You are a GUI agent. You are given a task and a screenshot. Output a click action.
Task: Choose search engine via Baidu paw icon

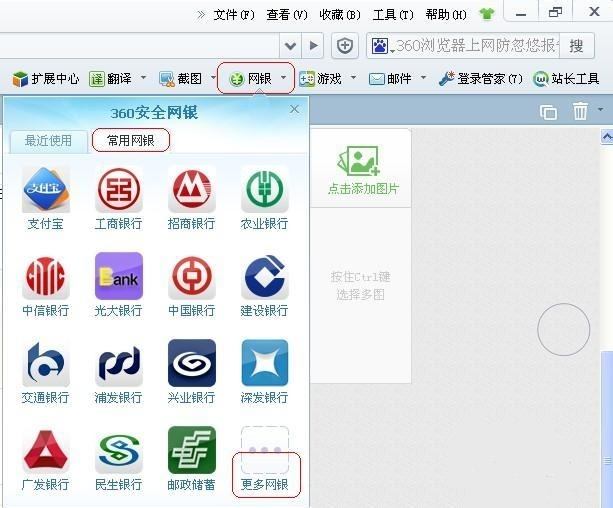(x=381, y=46)
